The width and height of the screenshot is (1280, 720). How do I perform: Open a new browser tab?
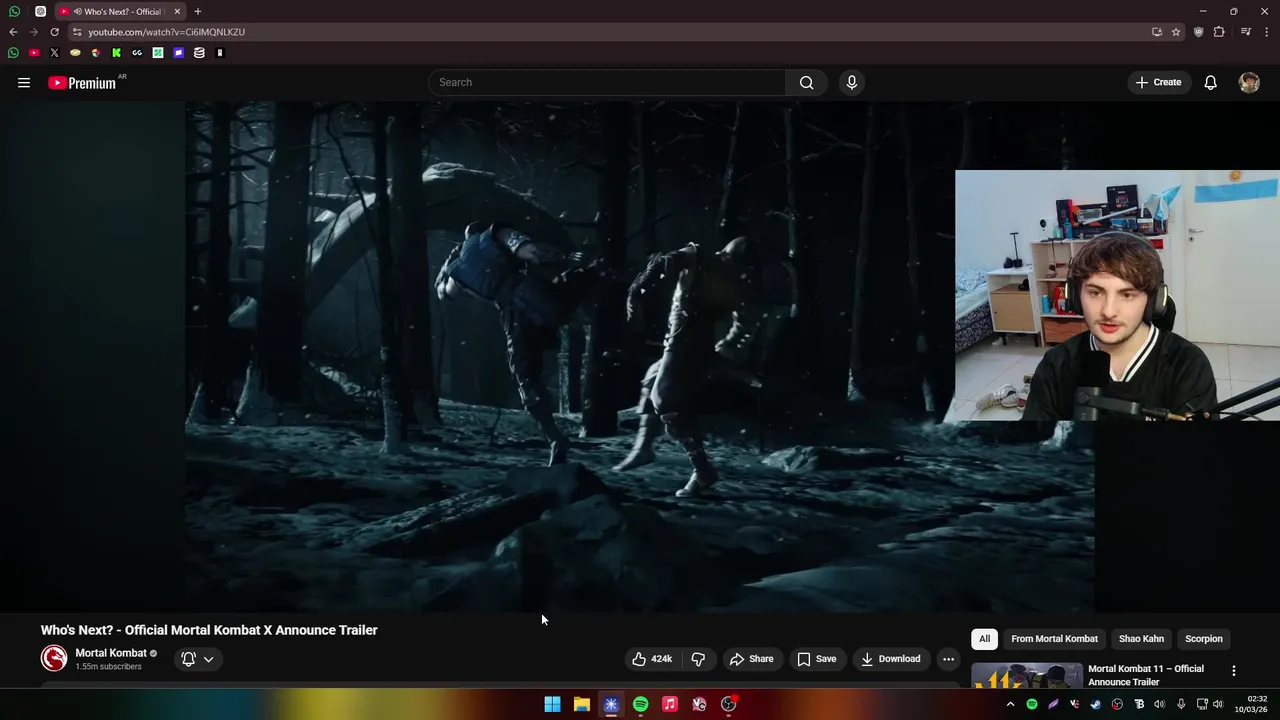197,11
